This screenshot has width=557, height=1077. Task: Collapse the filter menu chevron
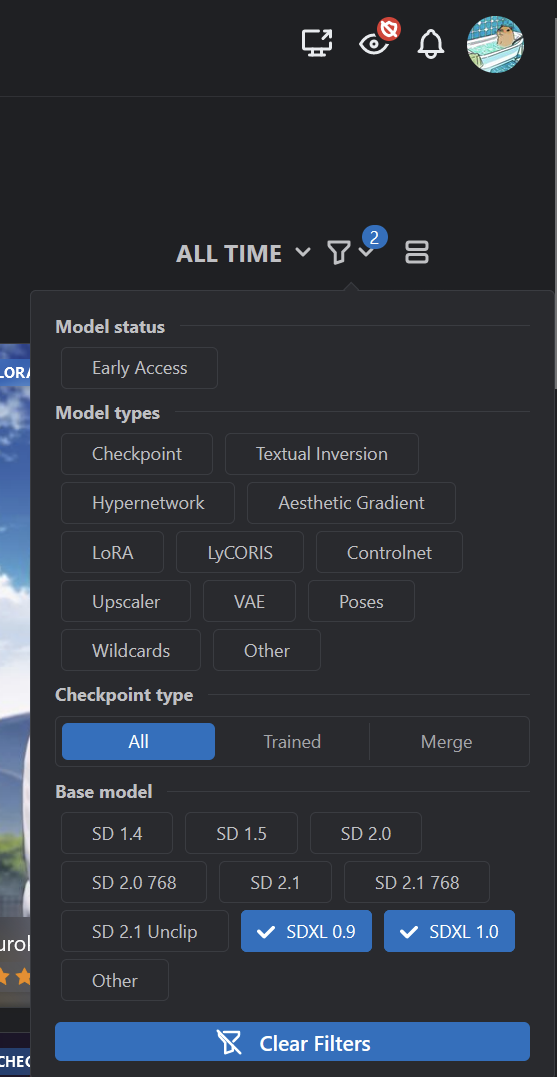pyautogui.click(x=367, y=253)
